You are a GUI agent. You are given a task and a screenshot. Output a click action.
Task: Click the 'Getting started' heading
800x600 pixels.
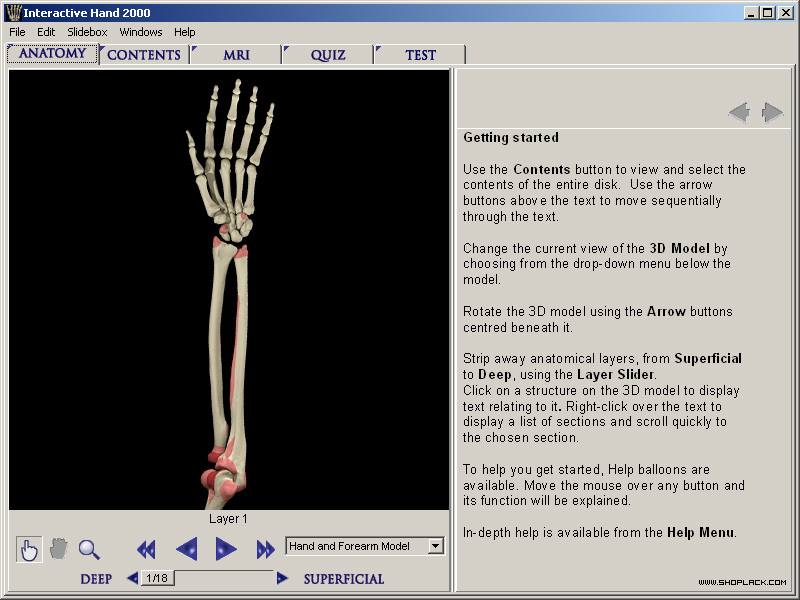511,138
